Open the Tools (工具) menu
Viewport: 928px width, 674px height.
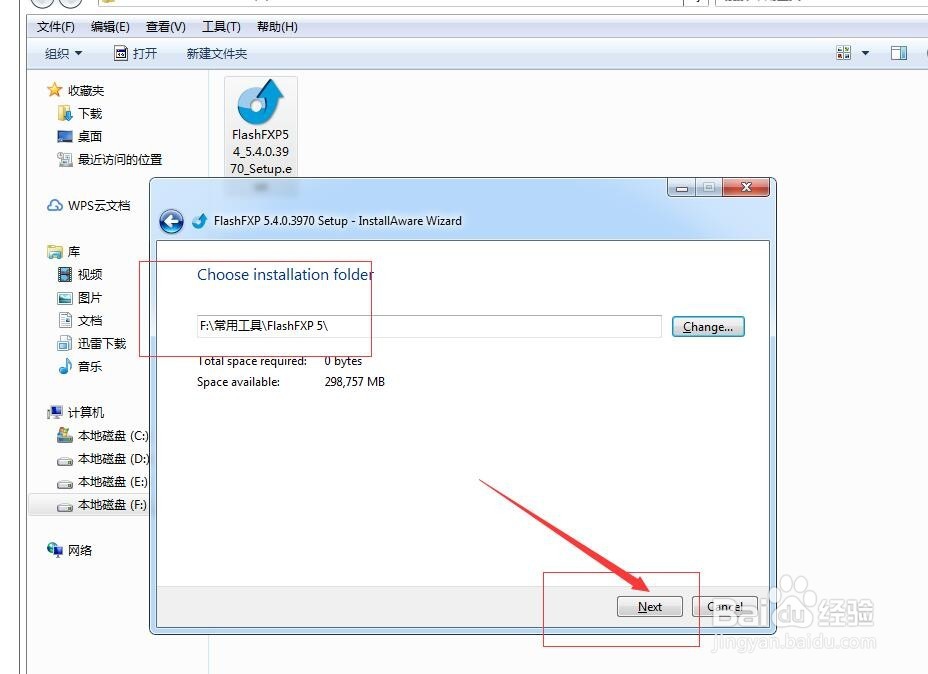[x=221, y=27]
